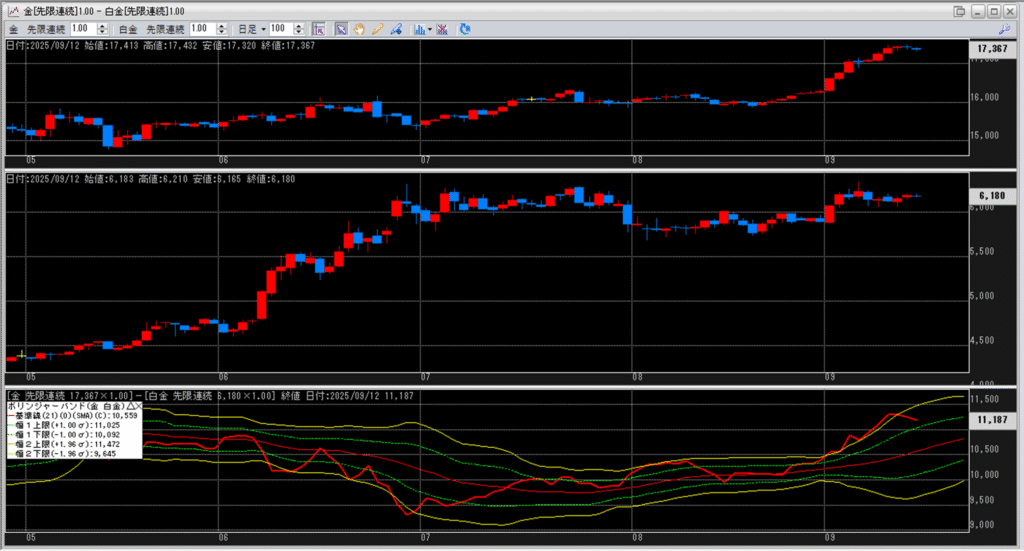The width and height of the screenshot is (1024, 551).
Task: Activate the arrow pointer selection tool
Action: point(340,29)
